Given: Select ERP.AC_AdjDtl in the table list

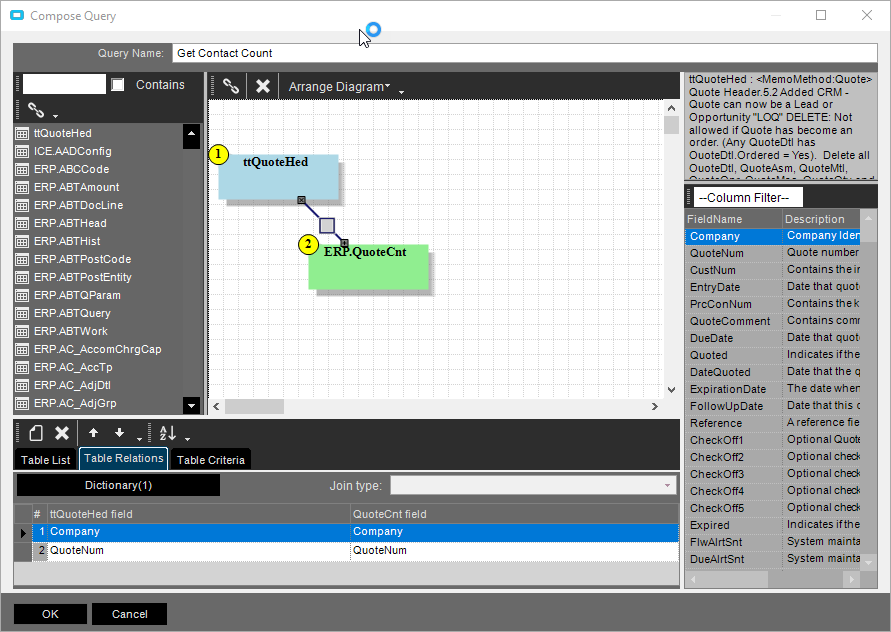Looking at the screenshot, I should (72, 385).
